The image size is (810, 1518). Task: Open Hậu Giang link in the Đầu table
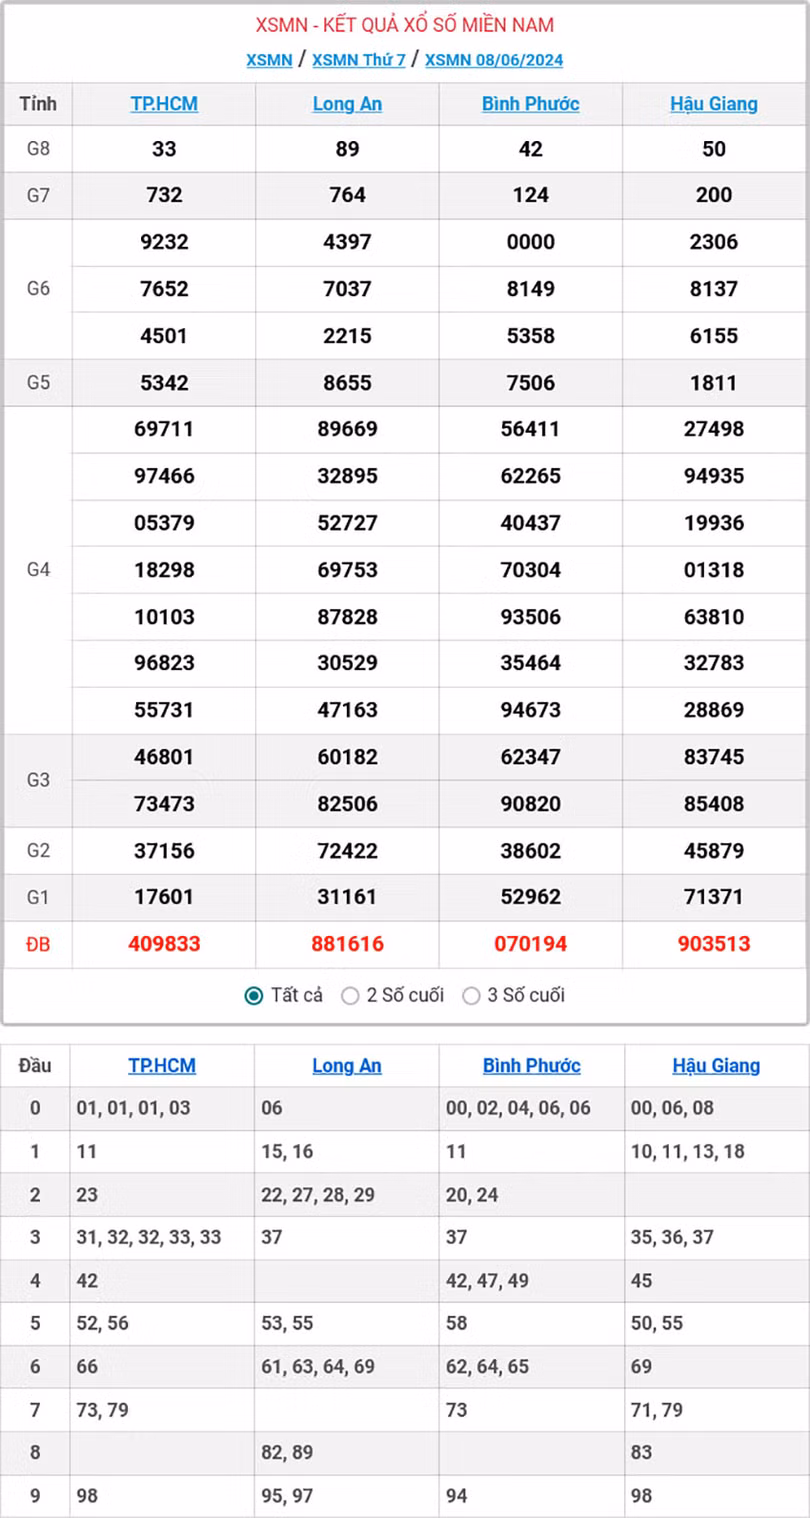(x=715, y=1065)
